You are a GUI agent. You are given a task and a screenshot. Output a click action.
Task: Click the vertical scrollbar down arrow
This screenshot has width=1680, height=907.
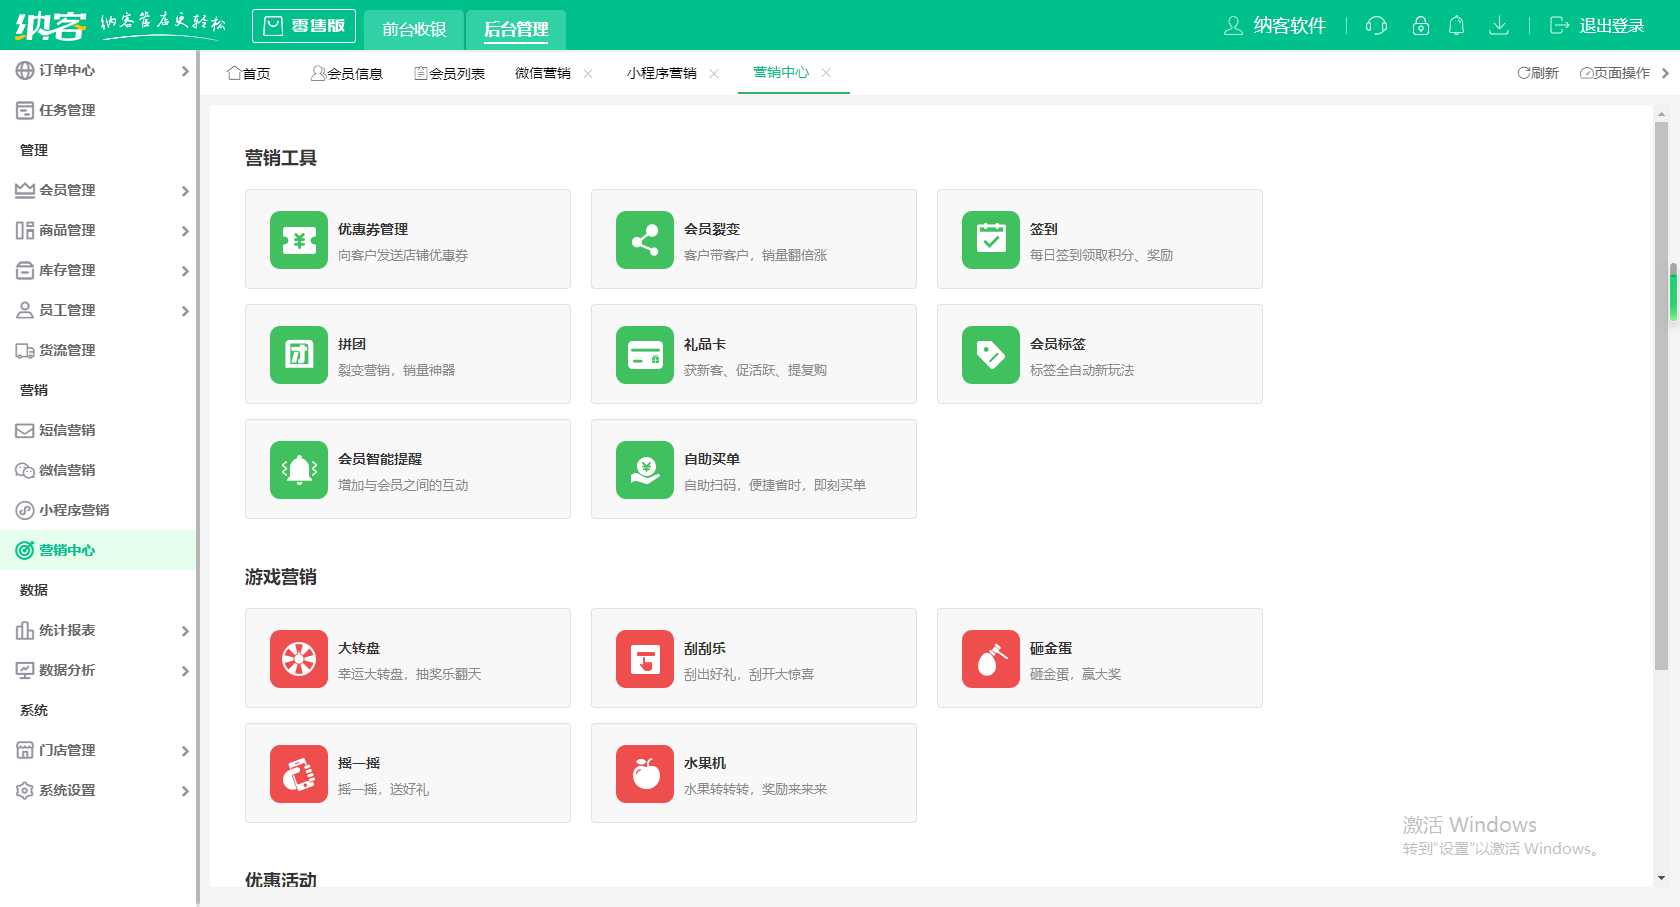click(1661, 878)
